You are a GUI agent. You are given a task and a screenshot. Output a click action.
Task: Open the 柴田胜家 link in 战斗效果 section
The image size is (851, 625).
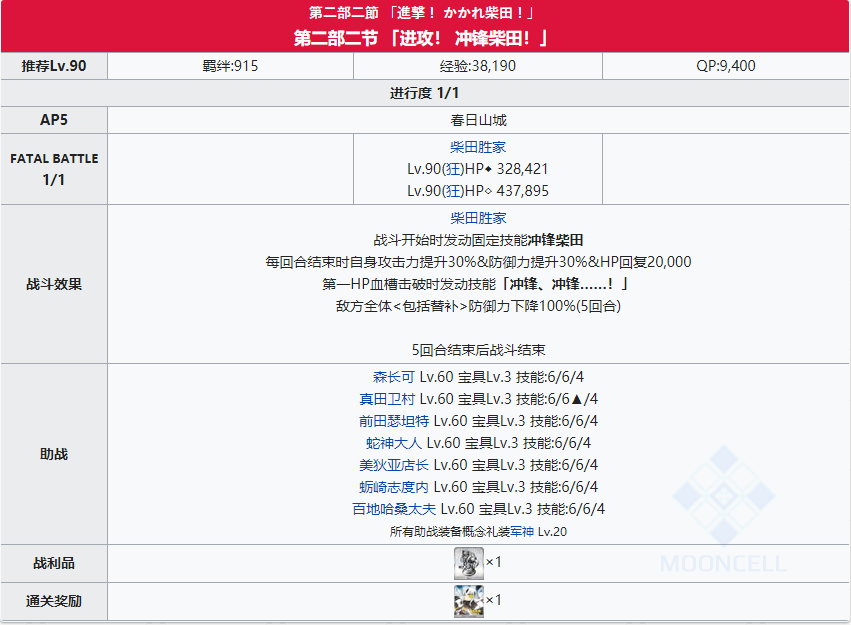pos(478,218)
